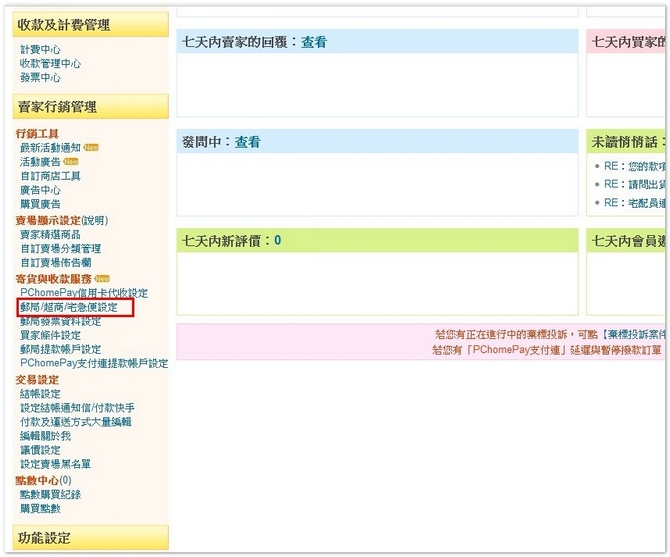Go to 發票中心
The height and width of the screenshot is (557, 670).
coord(40,77)
